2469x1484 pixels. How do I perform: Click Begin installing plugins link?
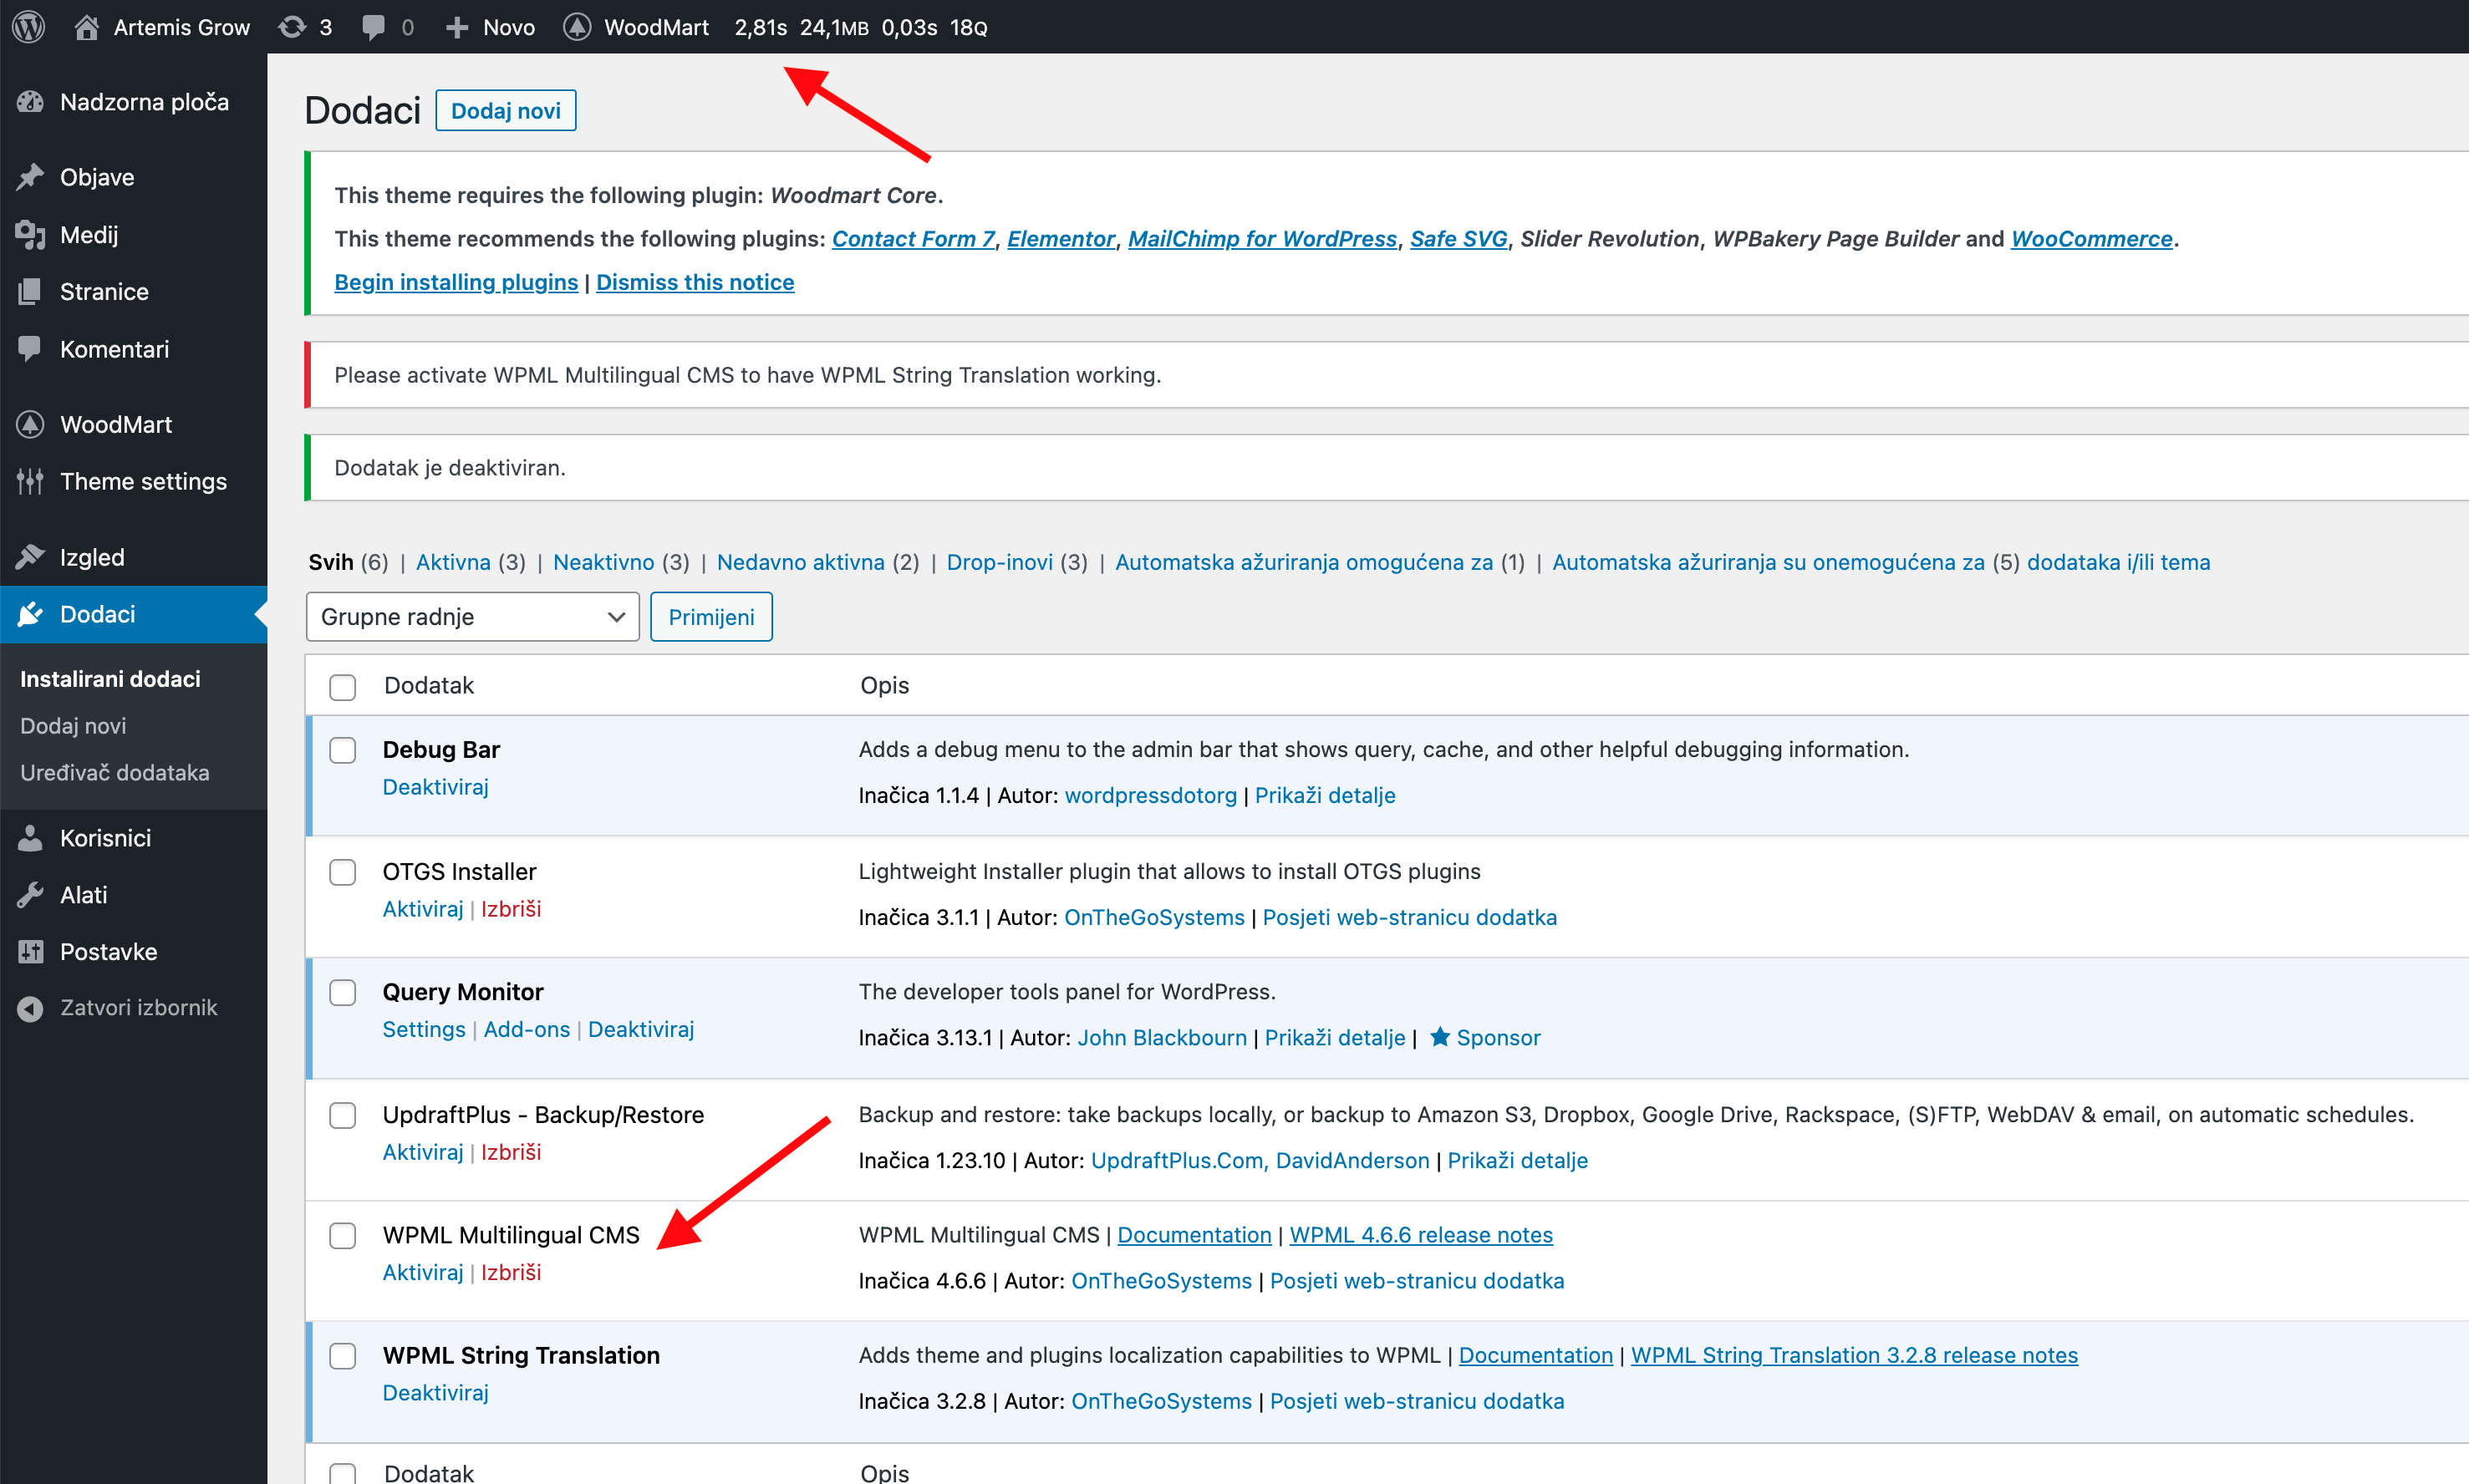(456, 282)
